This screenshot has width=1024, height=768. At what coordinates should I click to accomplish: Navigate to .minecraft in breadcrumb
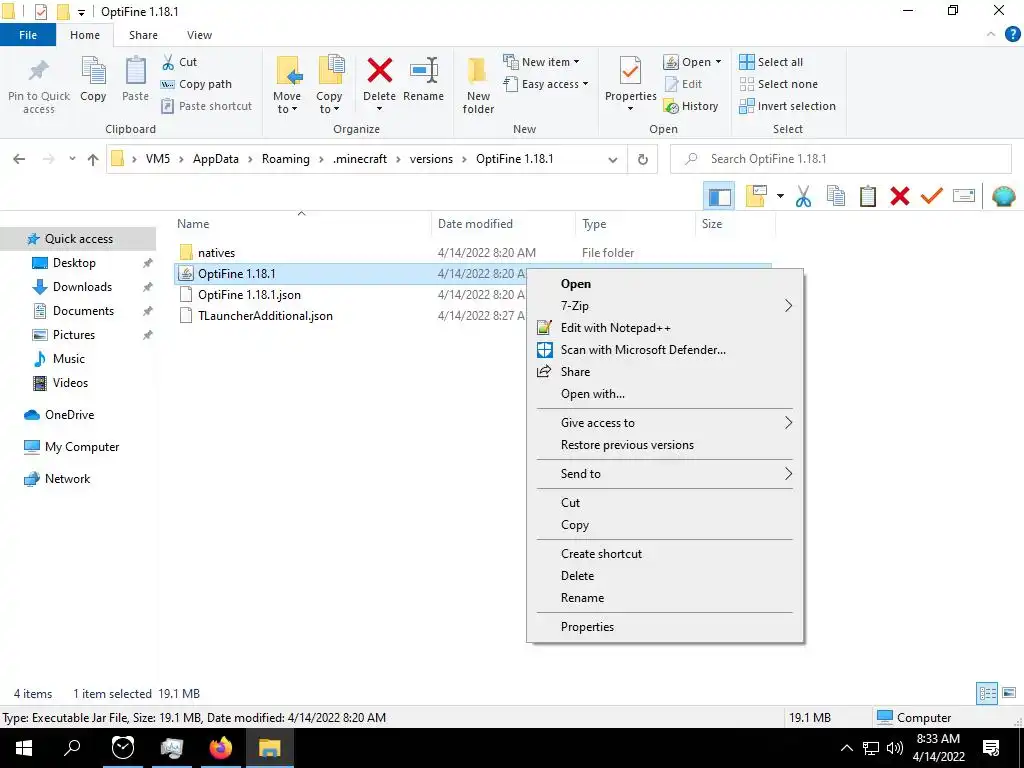click(x=360, y=159)
